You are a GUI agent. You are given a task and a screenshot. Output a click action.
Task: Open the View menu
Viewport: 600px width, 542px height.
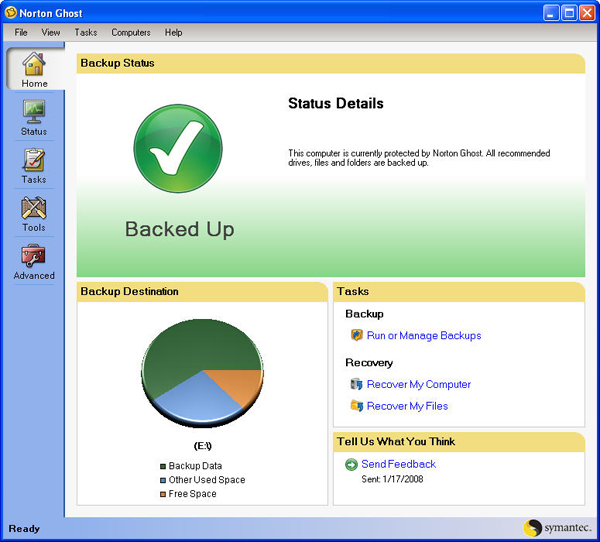pos(51,32)
